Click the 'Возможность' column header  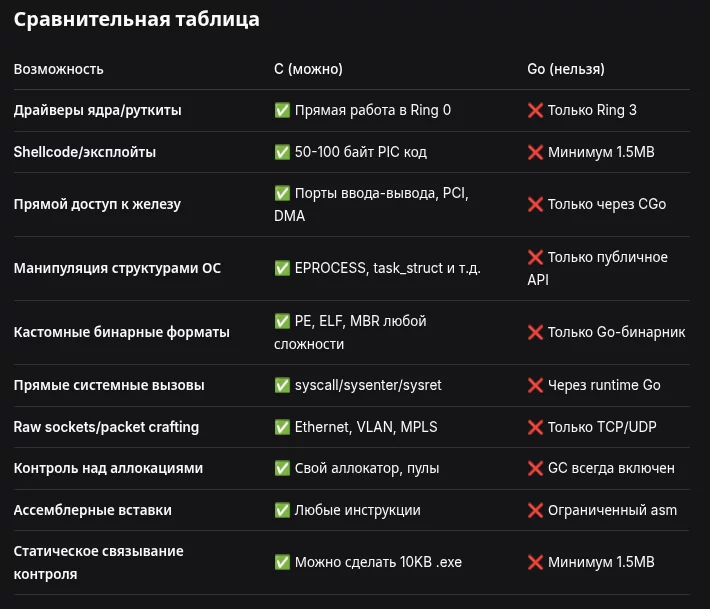coord(58,69)
